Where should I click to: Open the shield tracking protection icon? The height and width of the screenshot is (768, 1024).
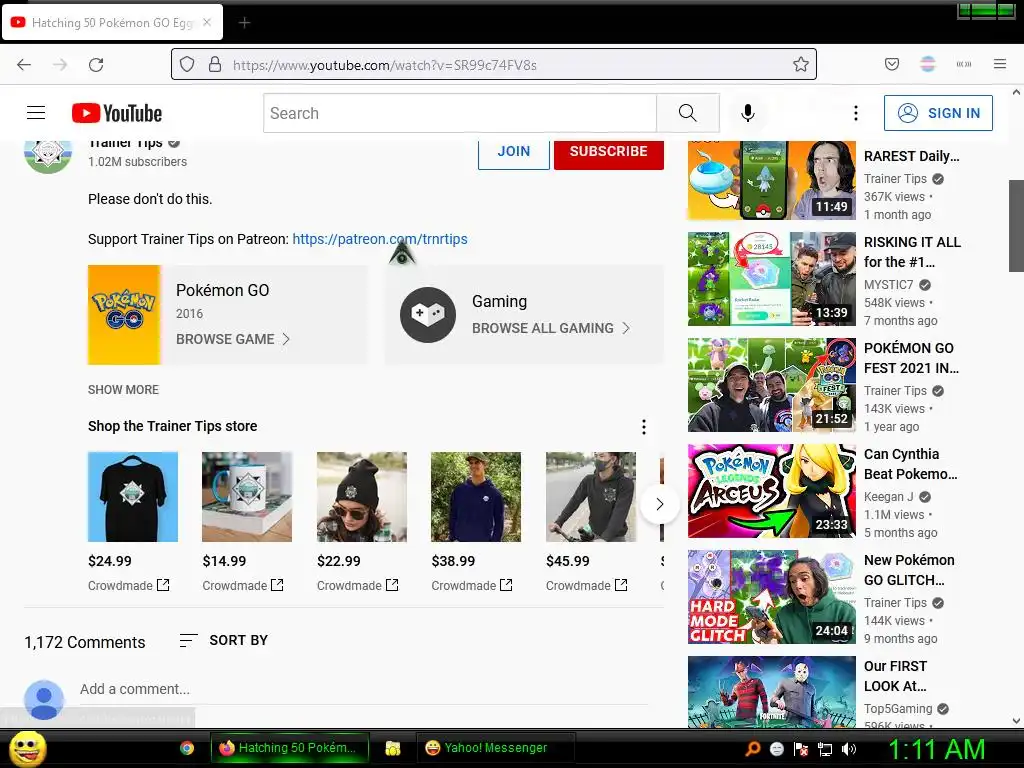pyautogui.click(x=187, y=64)
